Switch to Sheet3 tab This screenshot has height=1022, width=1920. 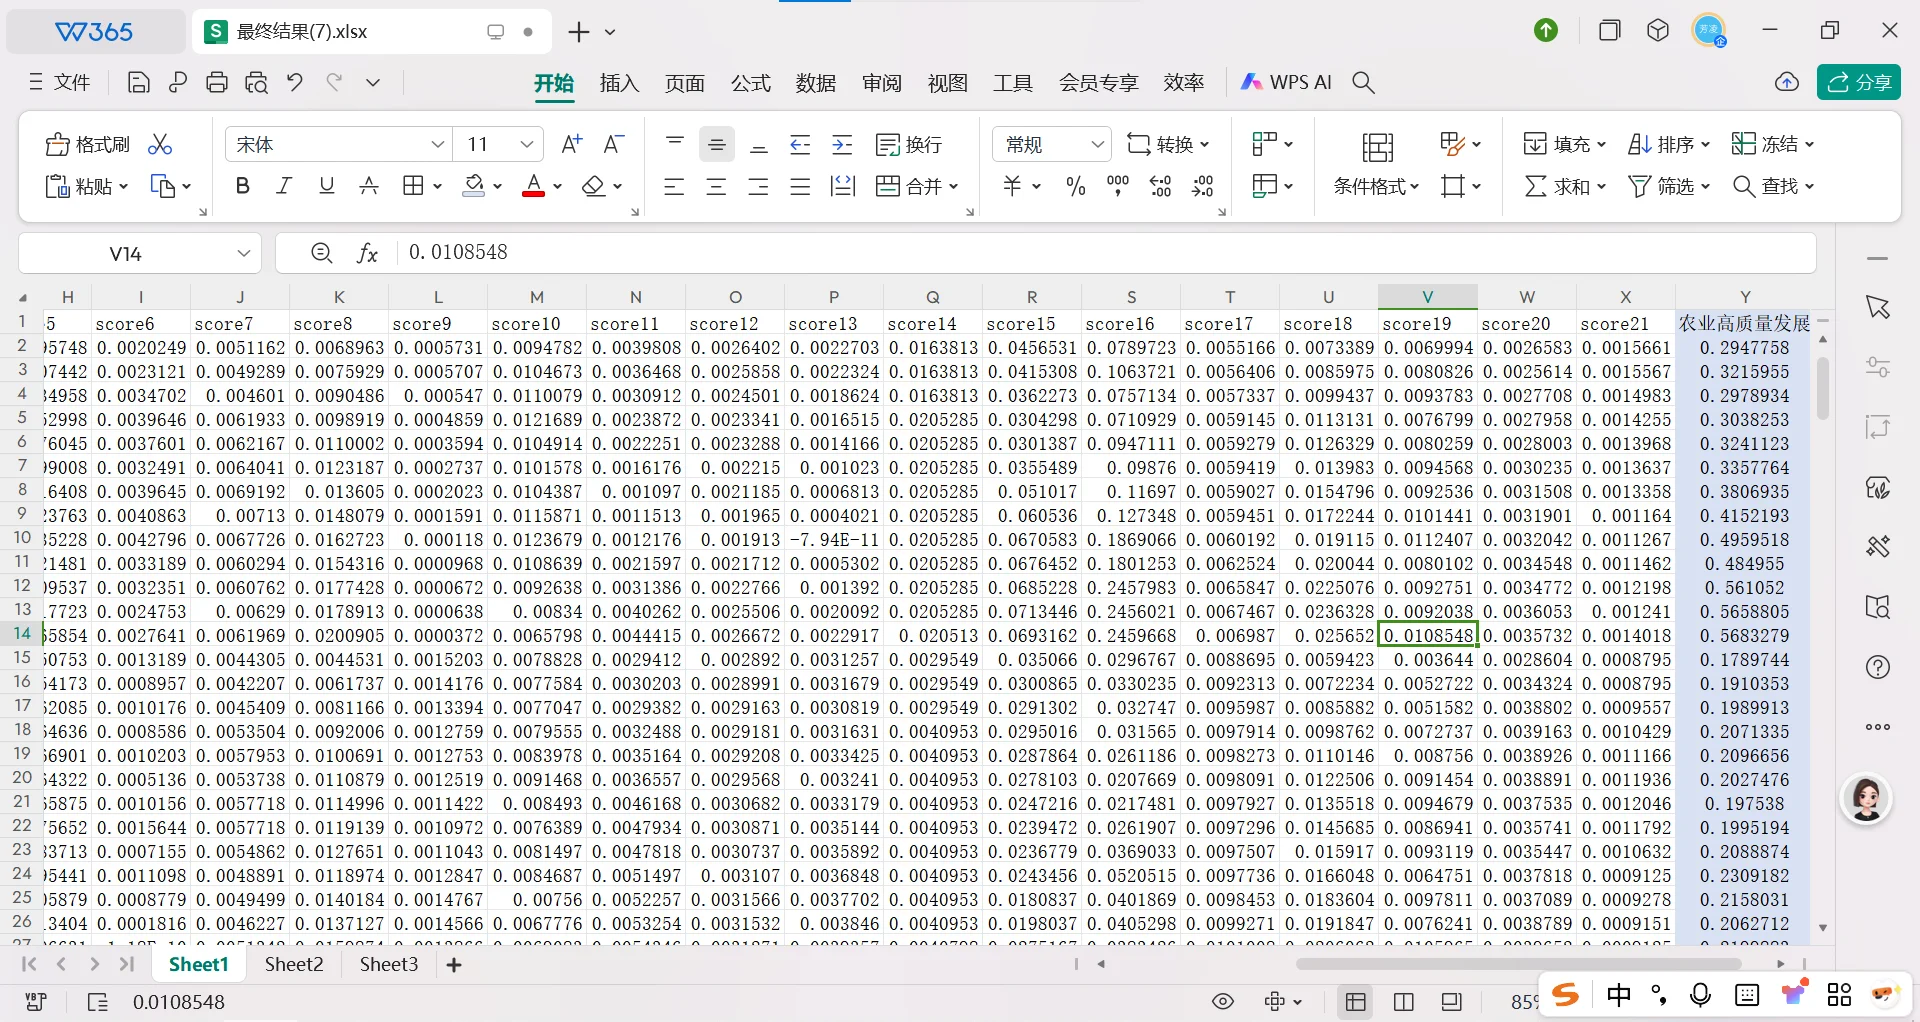[389, 965]
